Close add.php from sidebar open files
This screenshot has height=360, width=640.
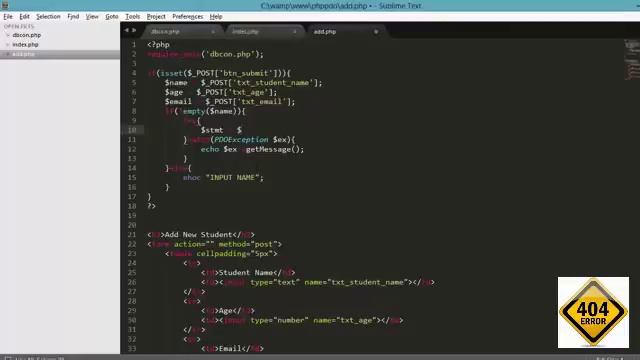[7, 54]
